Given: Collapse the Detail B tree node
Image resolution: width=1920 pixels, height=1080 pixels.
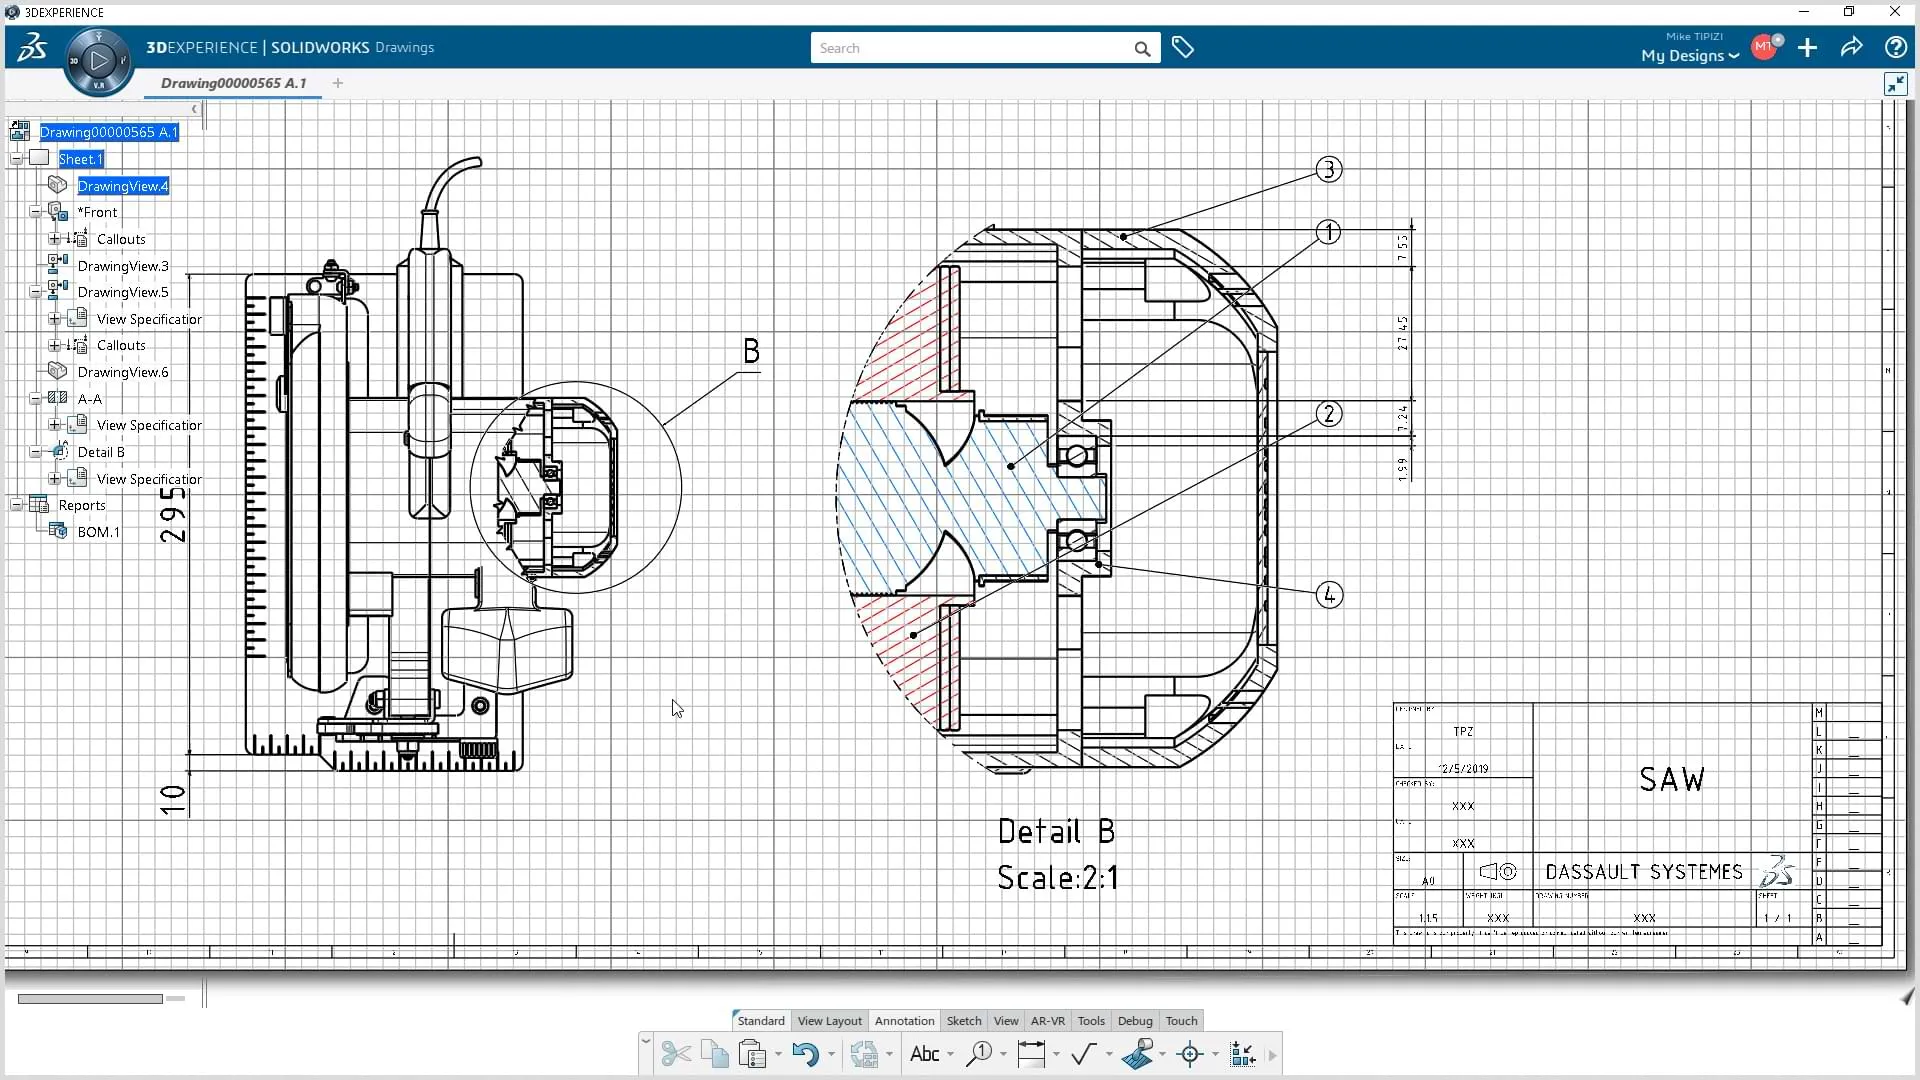Looking at the screenshot, I should point(35,451).
